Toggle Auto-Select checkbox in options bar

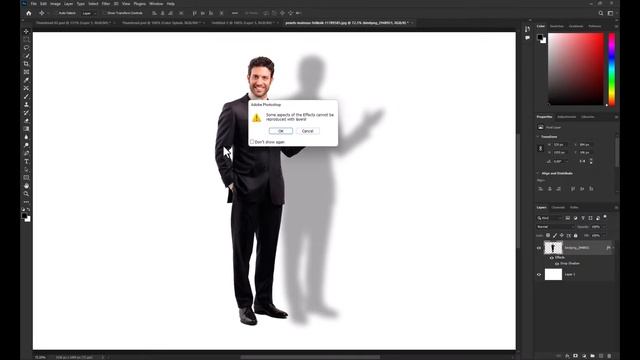56,13
